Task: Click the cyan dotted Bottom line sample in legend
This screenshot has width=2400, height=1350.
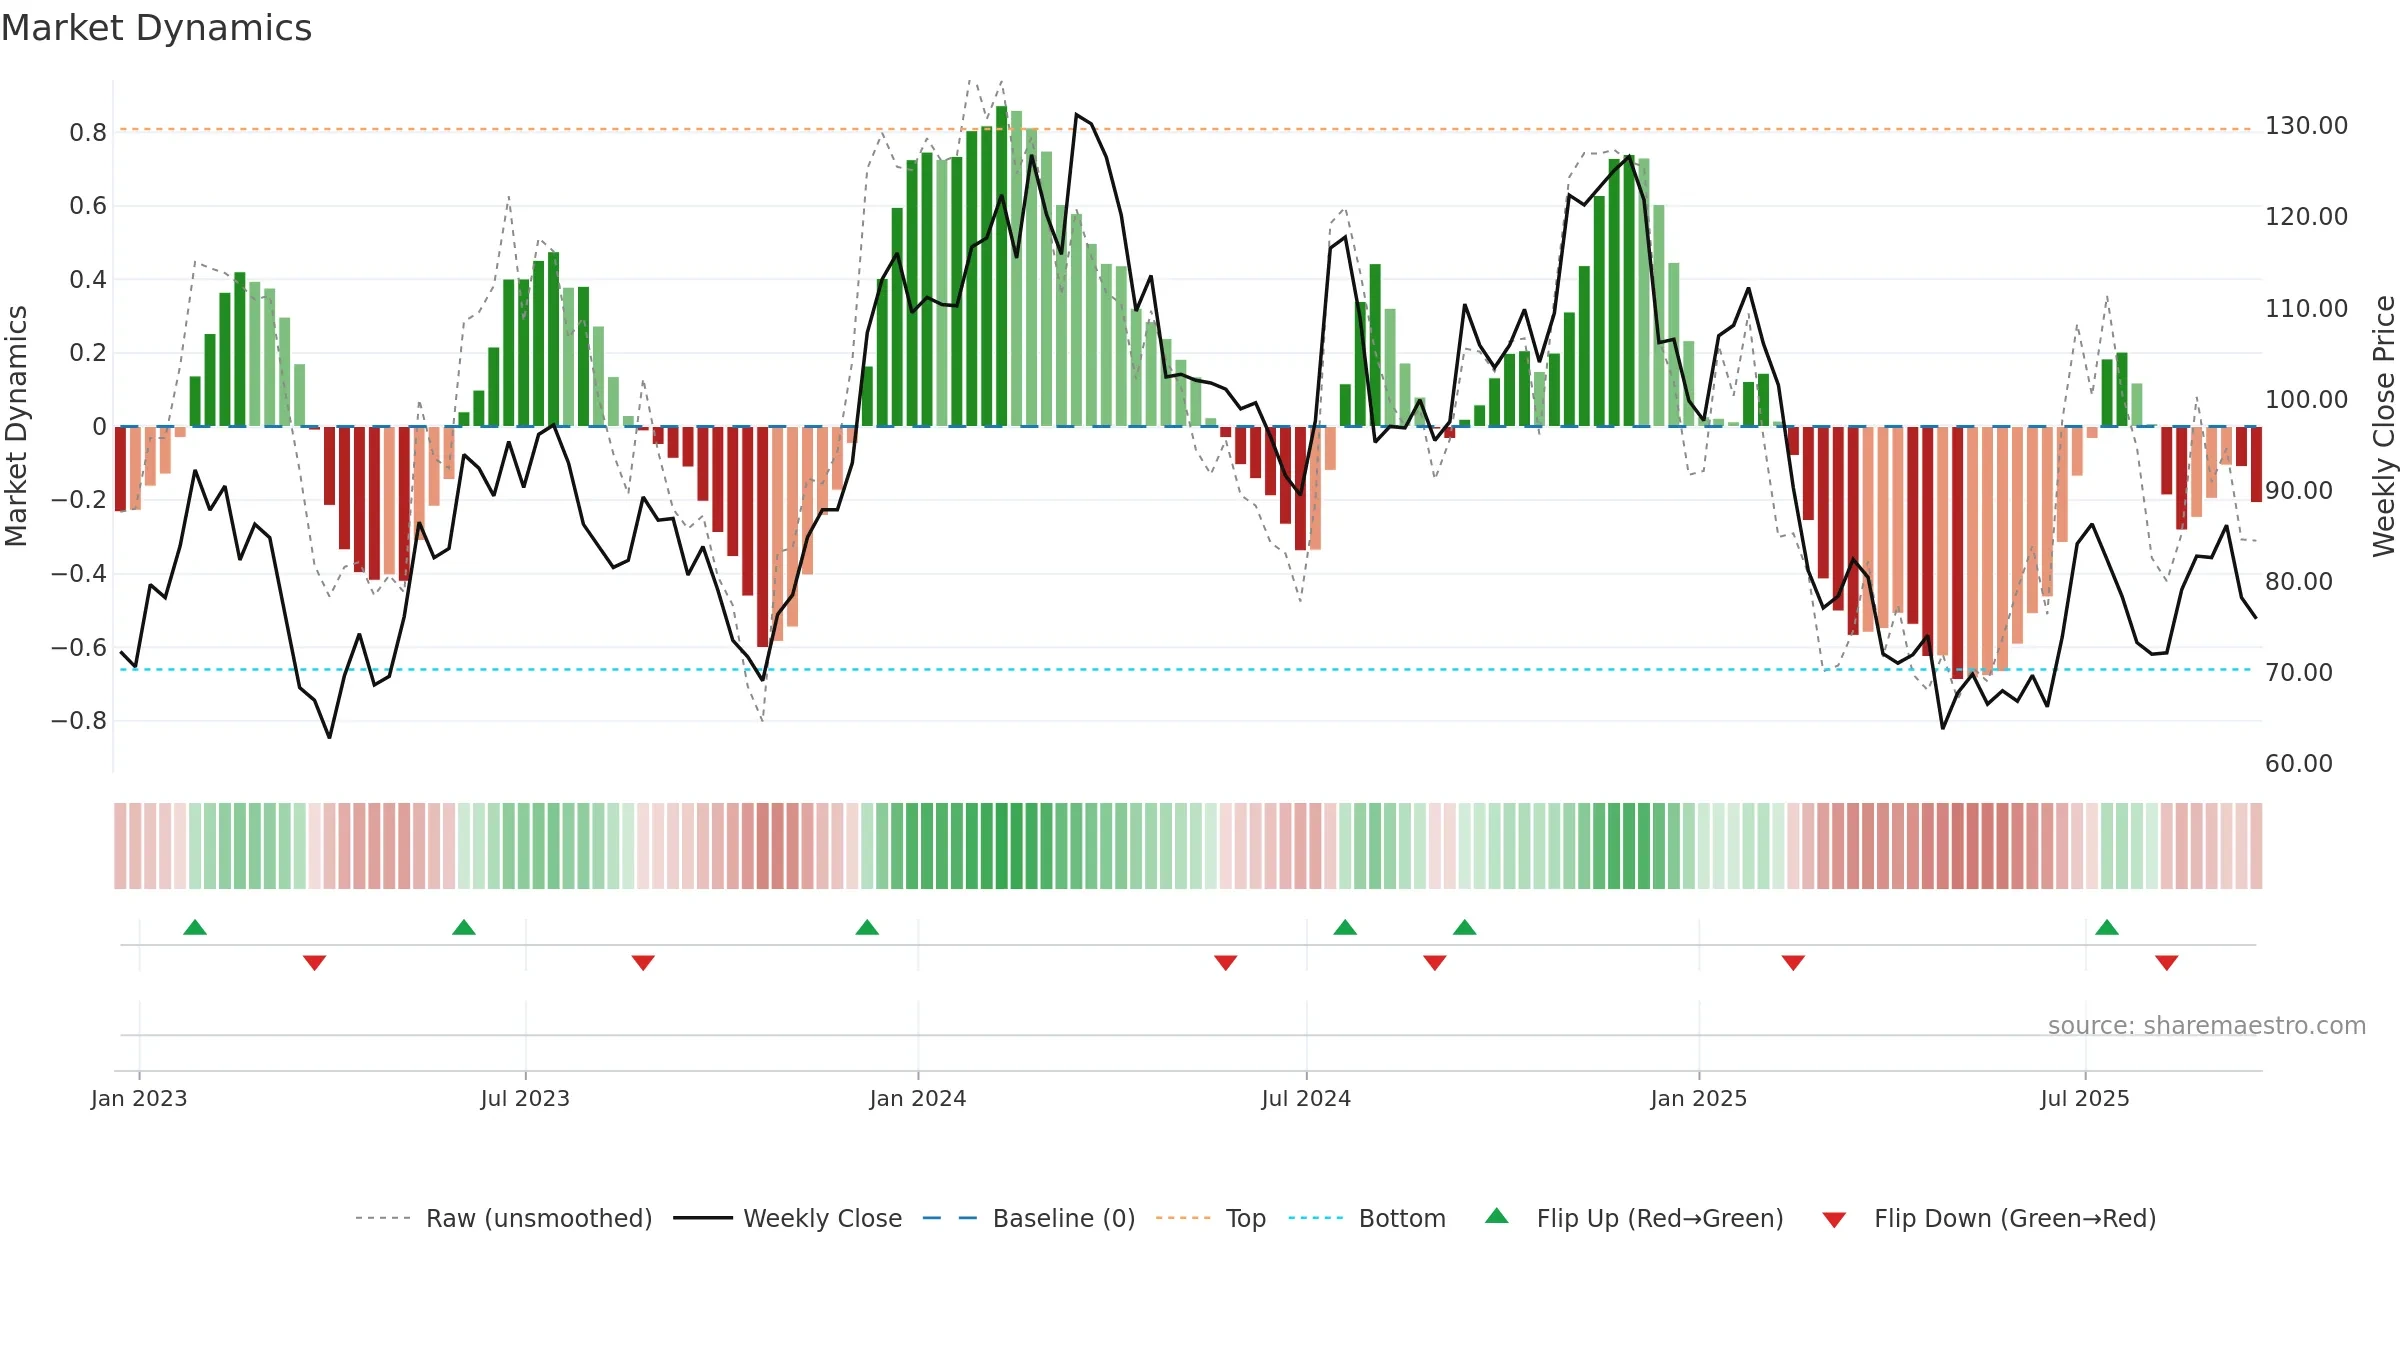Action: [1316, 1218]
